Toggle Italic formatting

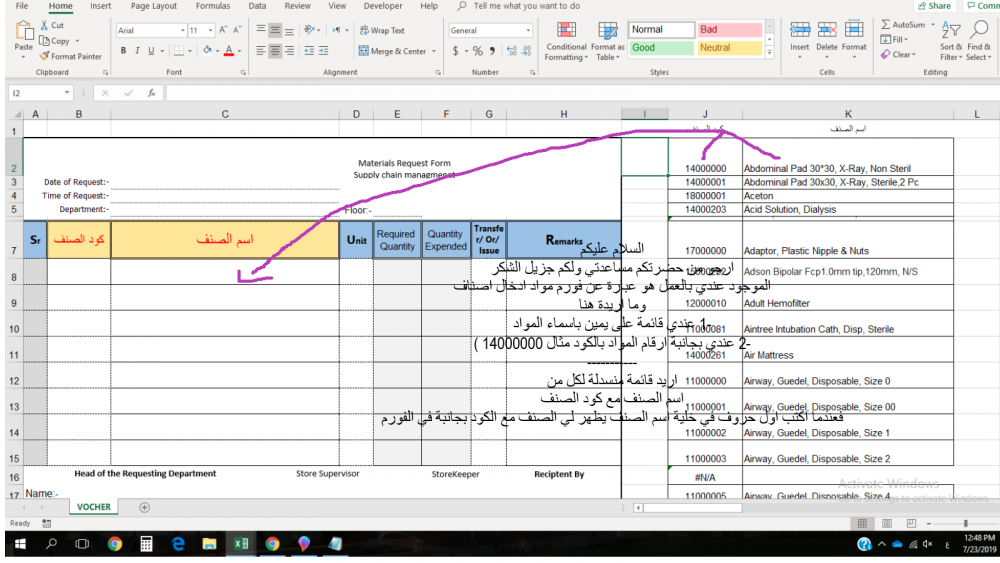(x=137, y=50)
